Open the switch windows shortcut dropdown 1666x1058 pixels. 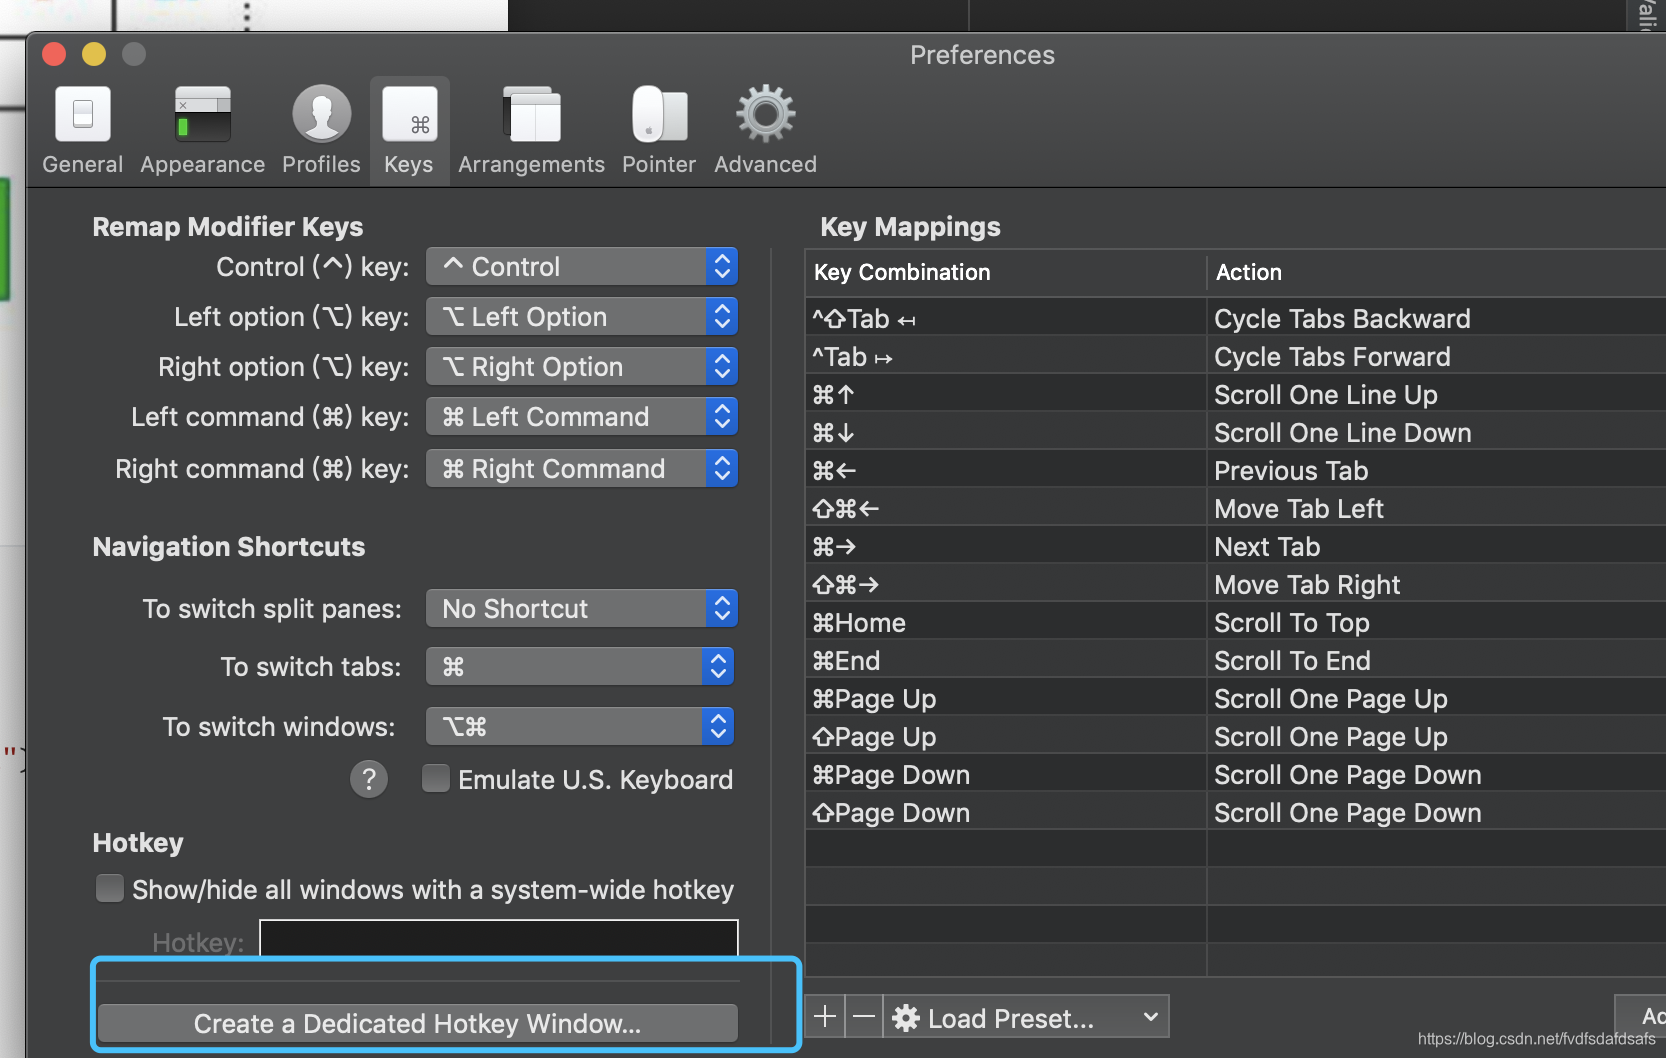(580, 726)
